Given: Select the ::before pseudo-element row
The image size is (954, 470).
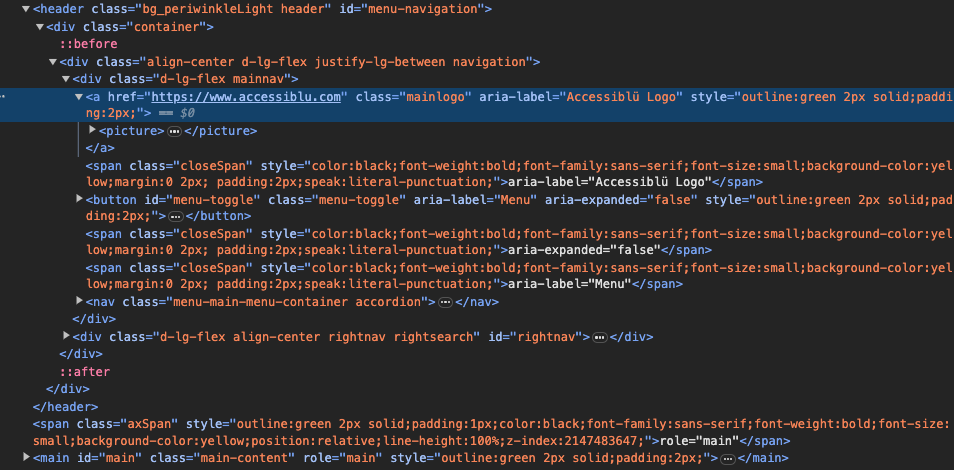Looking at the screenshot, I should pos(87,44).
